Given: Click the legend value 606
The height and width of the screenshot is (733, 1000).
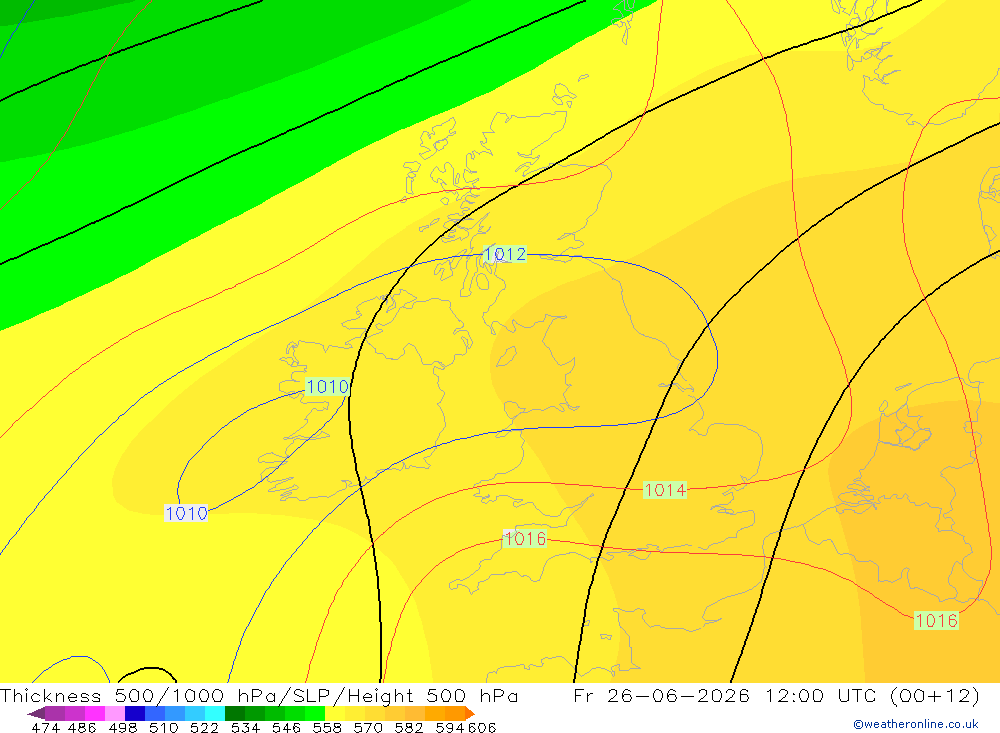Looking at the screenshot, I should (x=482, y=727).
